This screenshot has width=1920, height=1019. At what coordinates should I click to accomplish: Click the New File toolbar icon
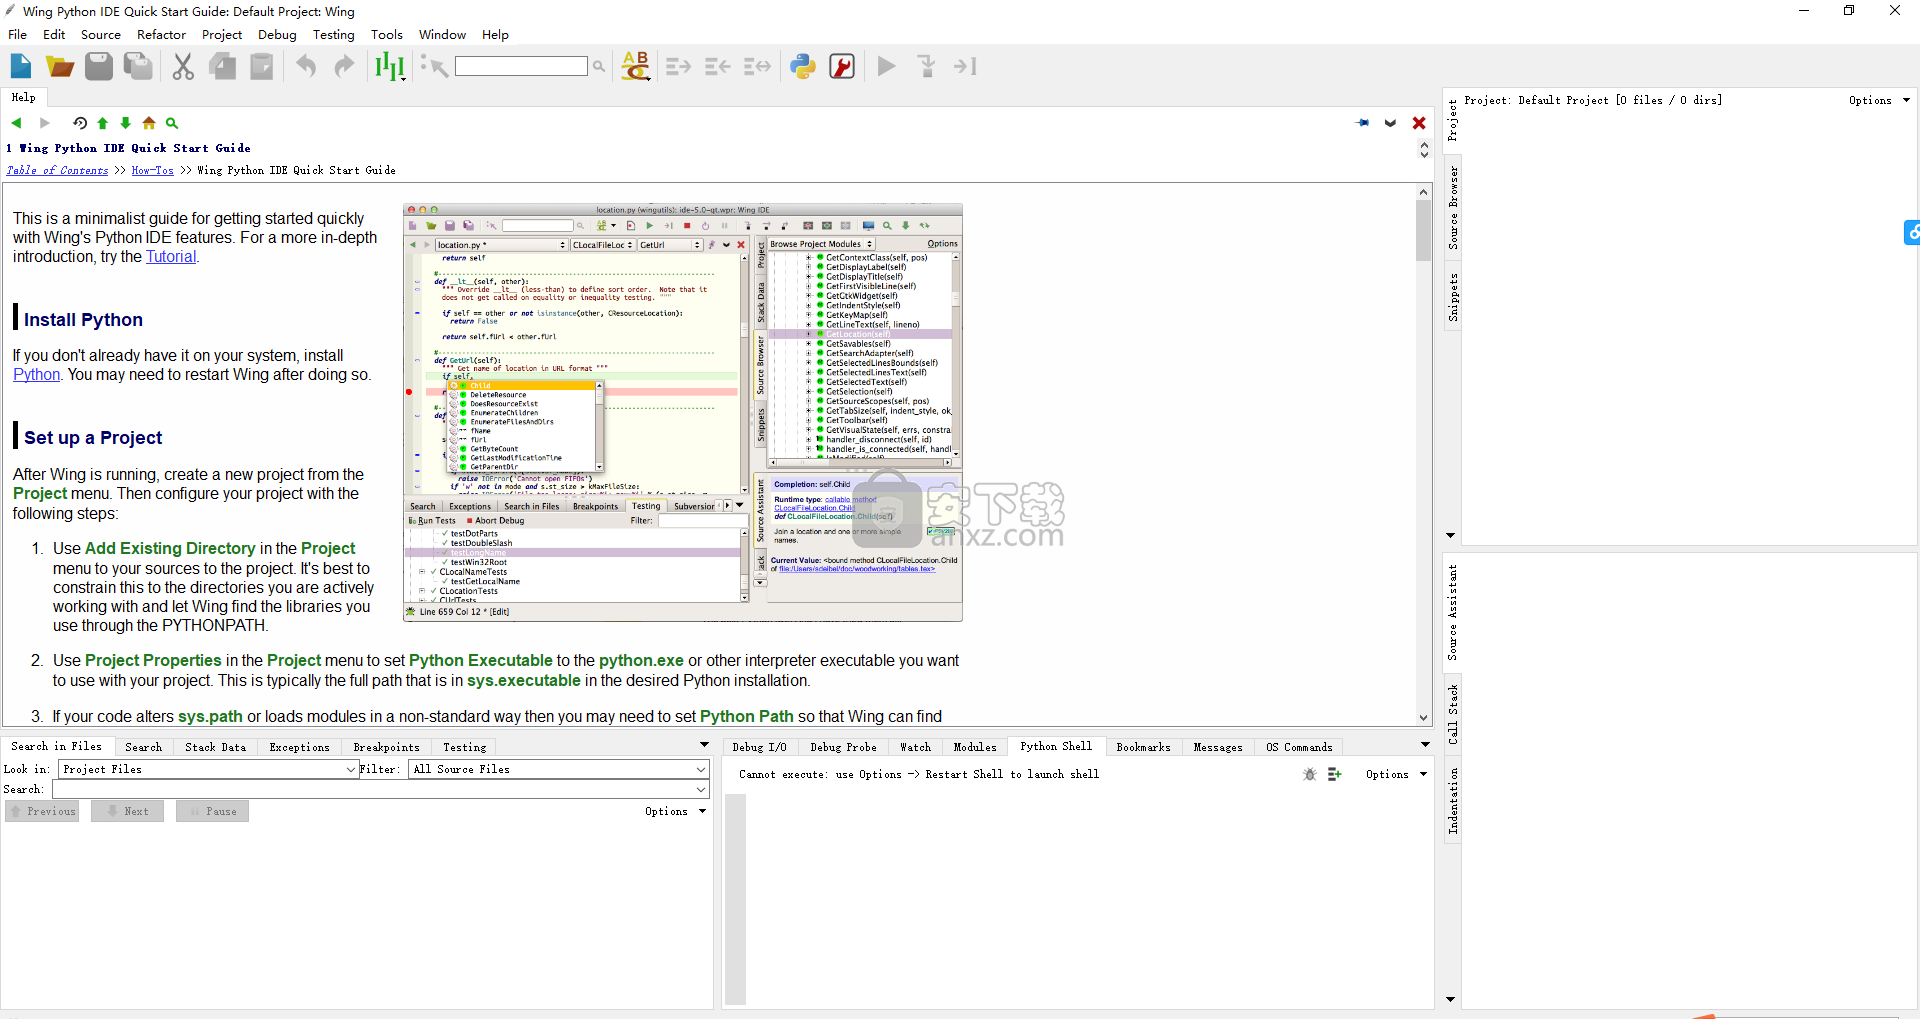tap(21, 66)
